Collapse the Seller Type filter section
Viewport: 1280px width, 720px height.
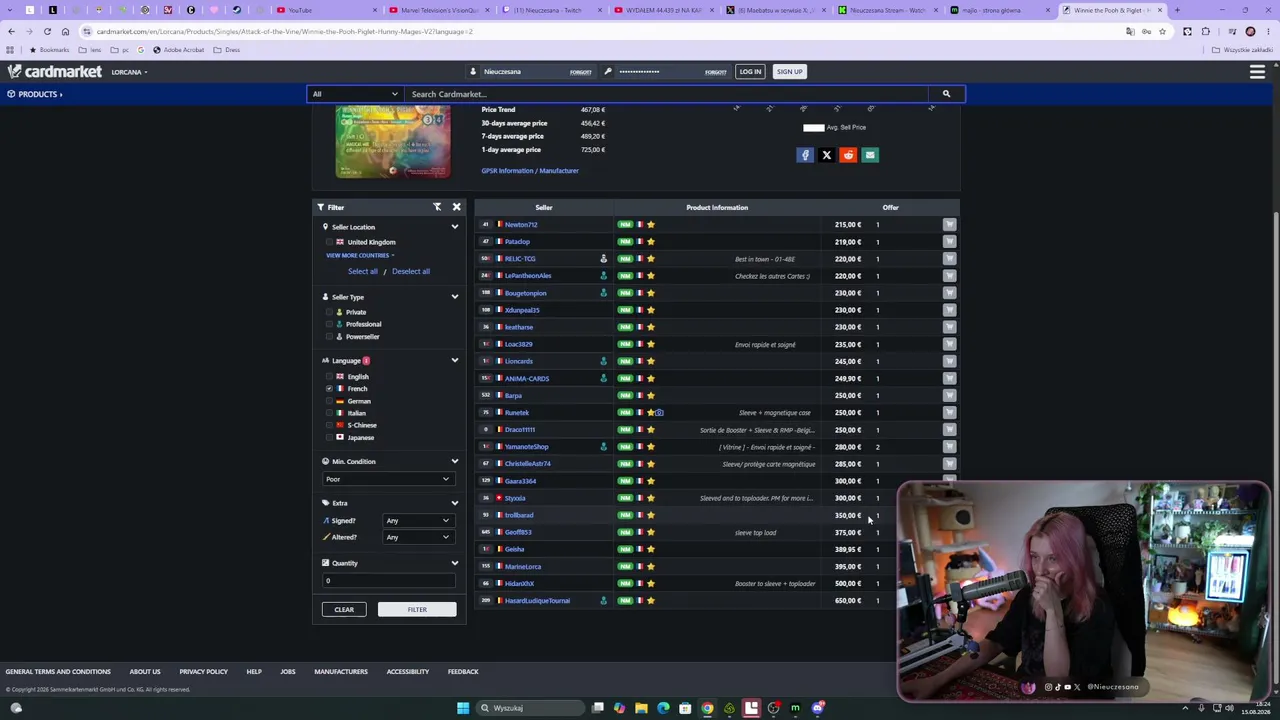pos(454,297)
